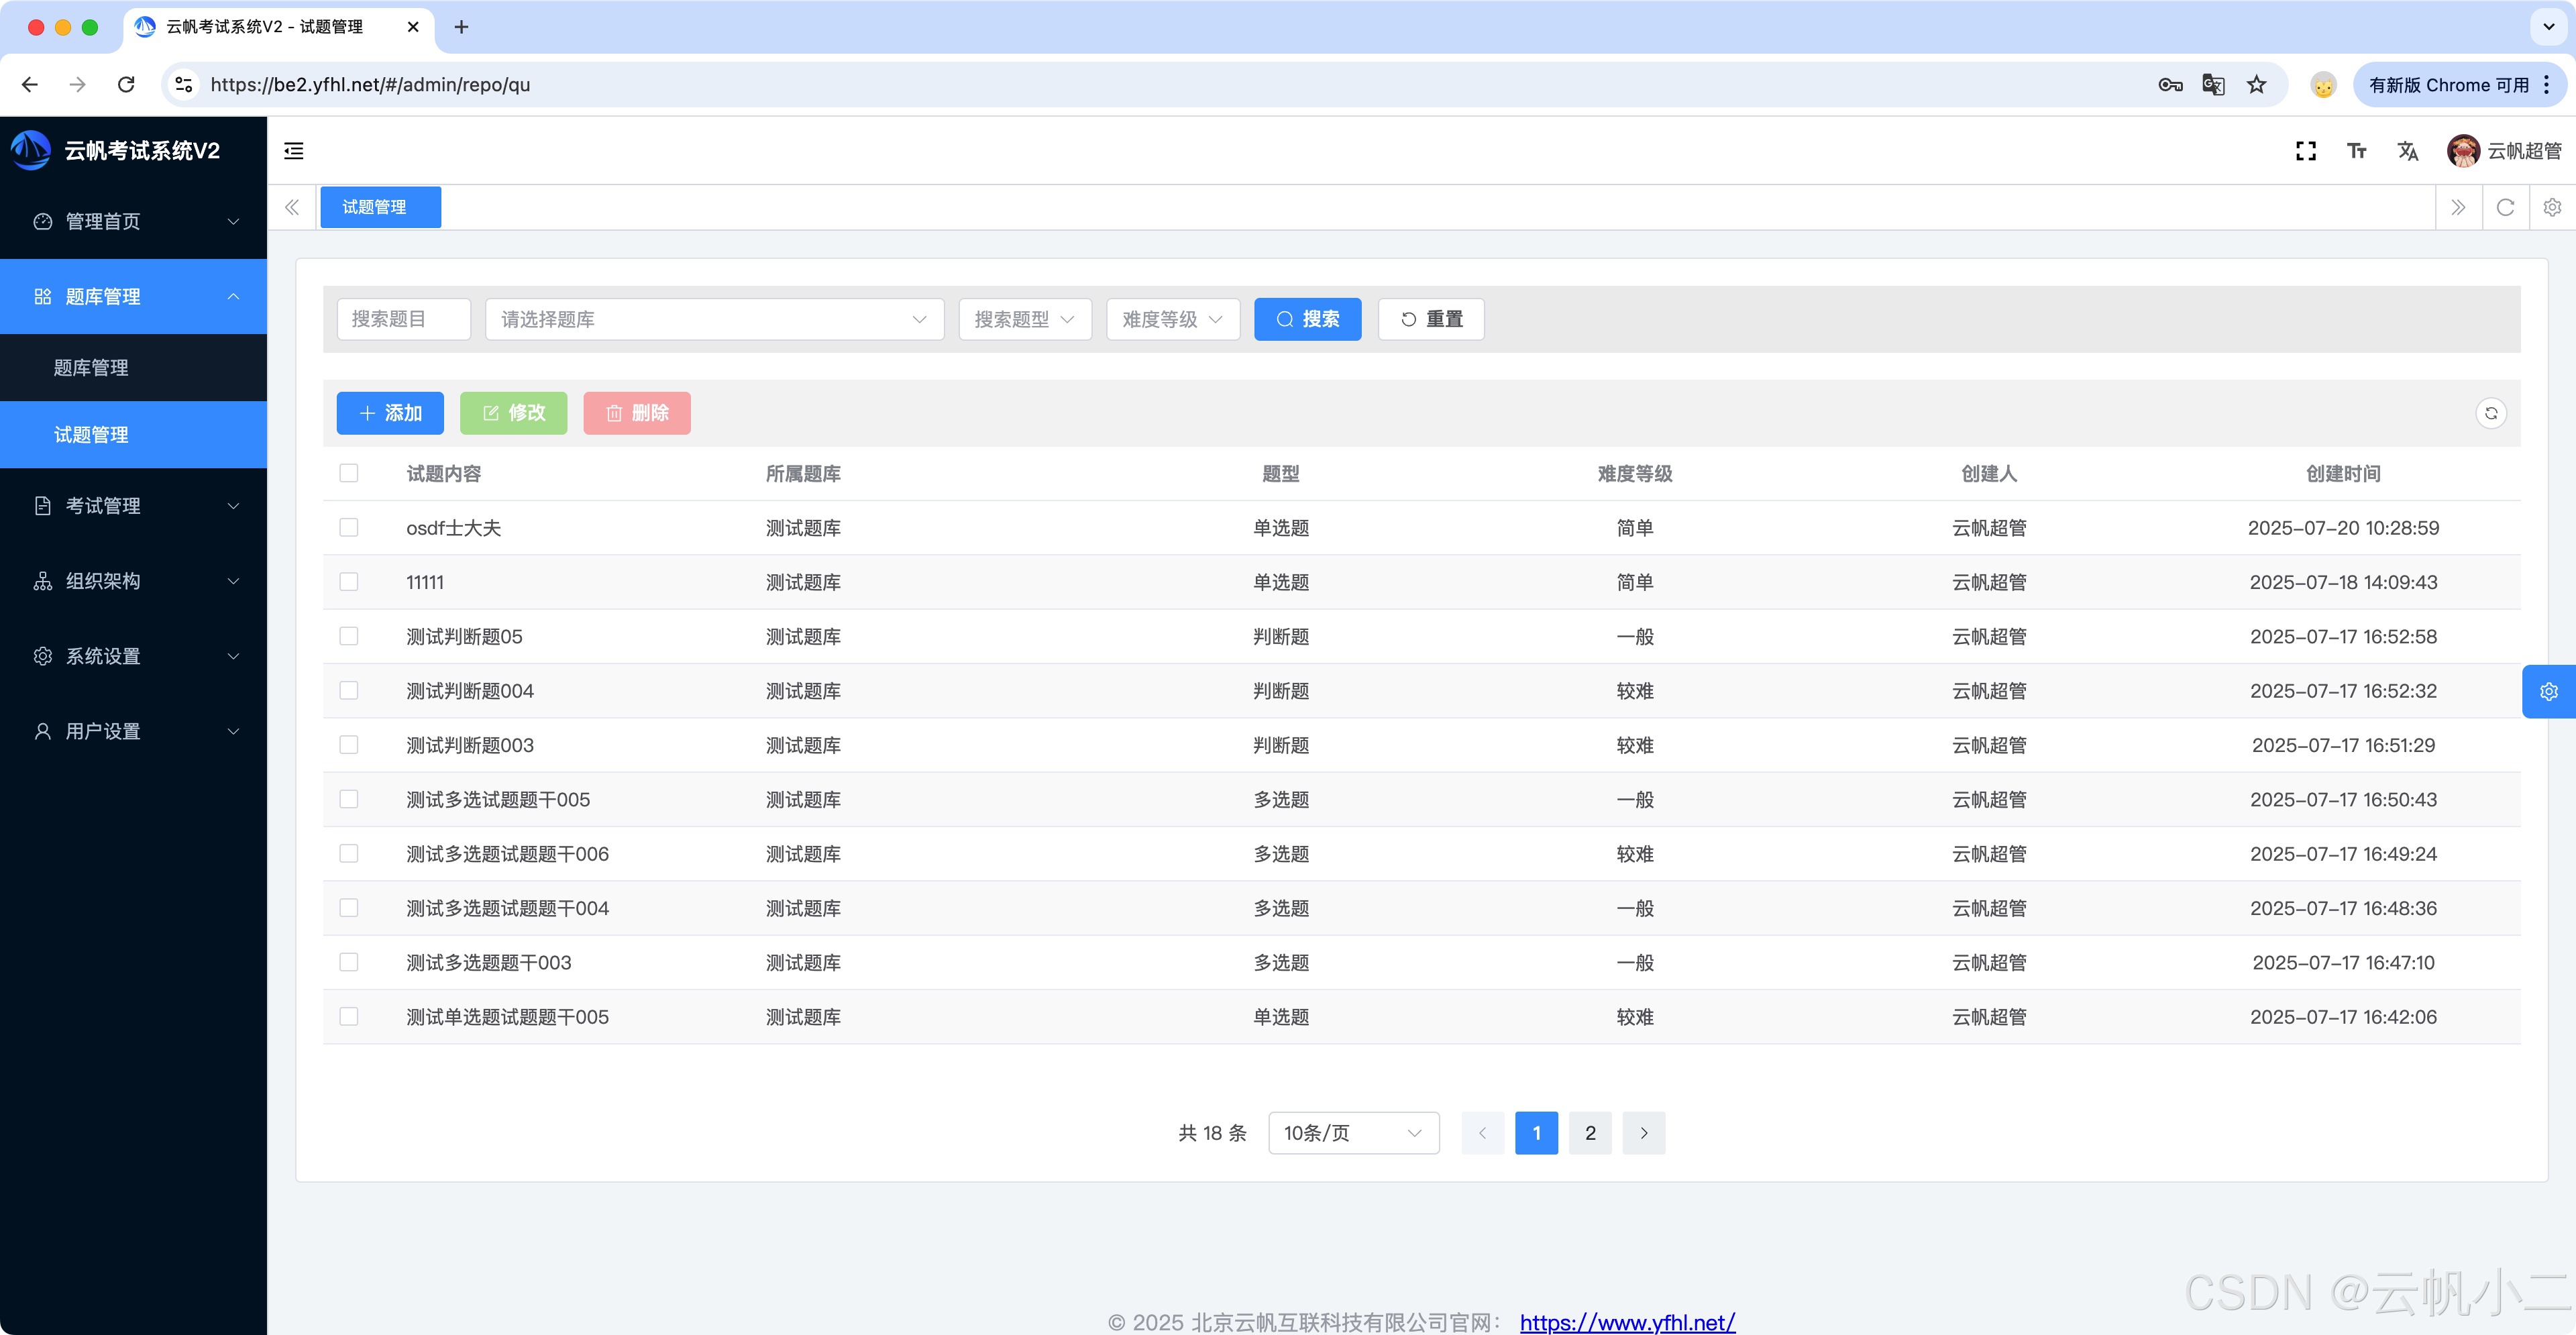
Task: Open the 题库管理 submenu item
Action: [134, 367]
